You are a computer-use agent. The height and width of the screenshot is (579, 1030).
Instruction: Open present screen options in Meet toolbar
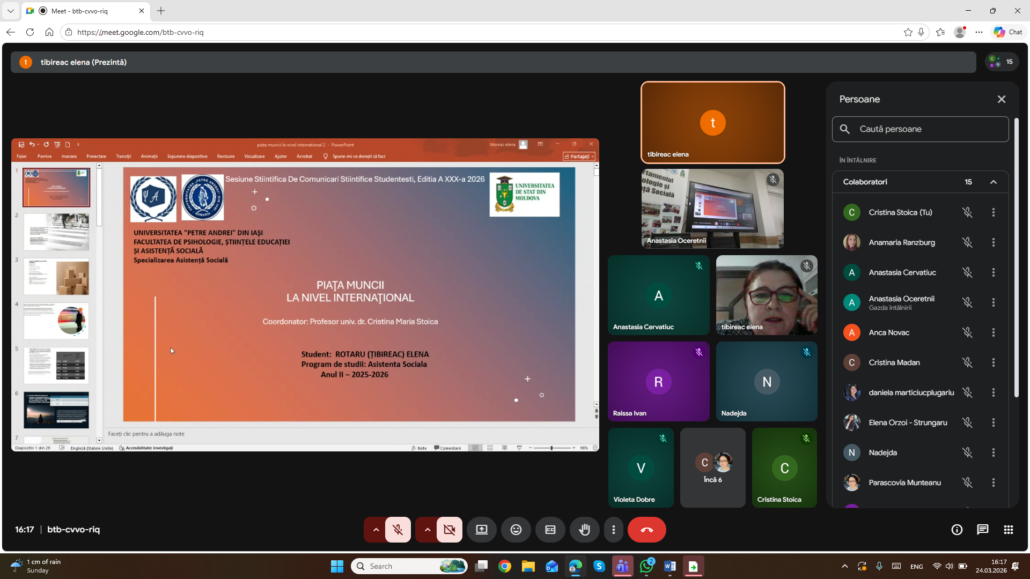(481, 530)
